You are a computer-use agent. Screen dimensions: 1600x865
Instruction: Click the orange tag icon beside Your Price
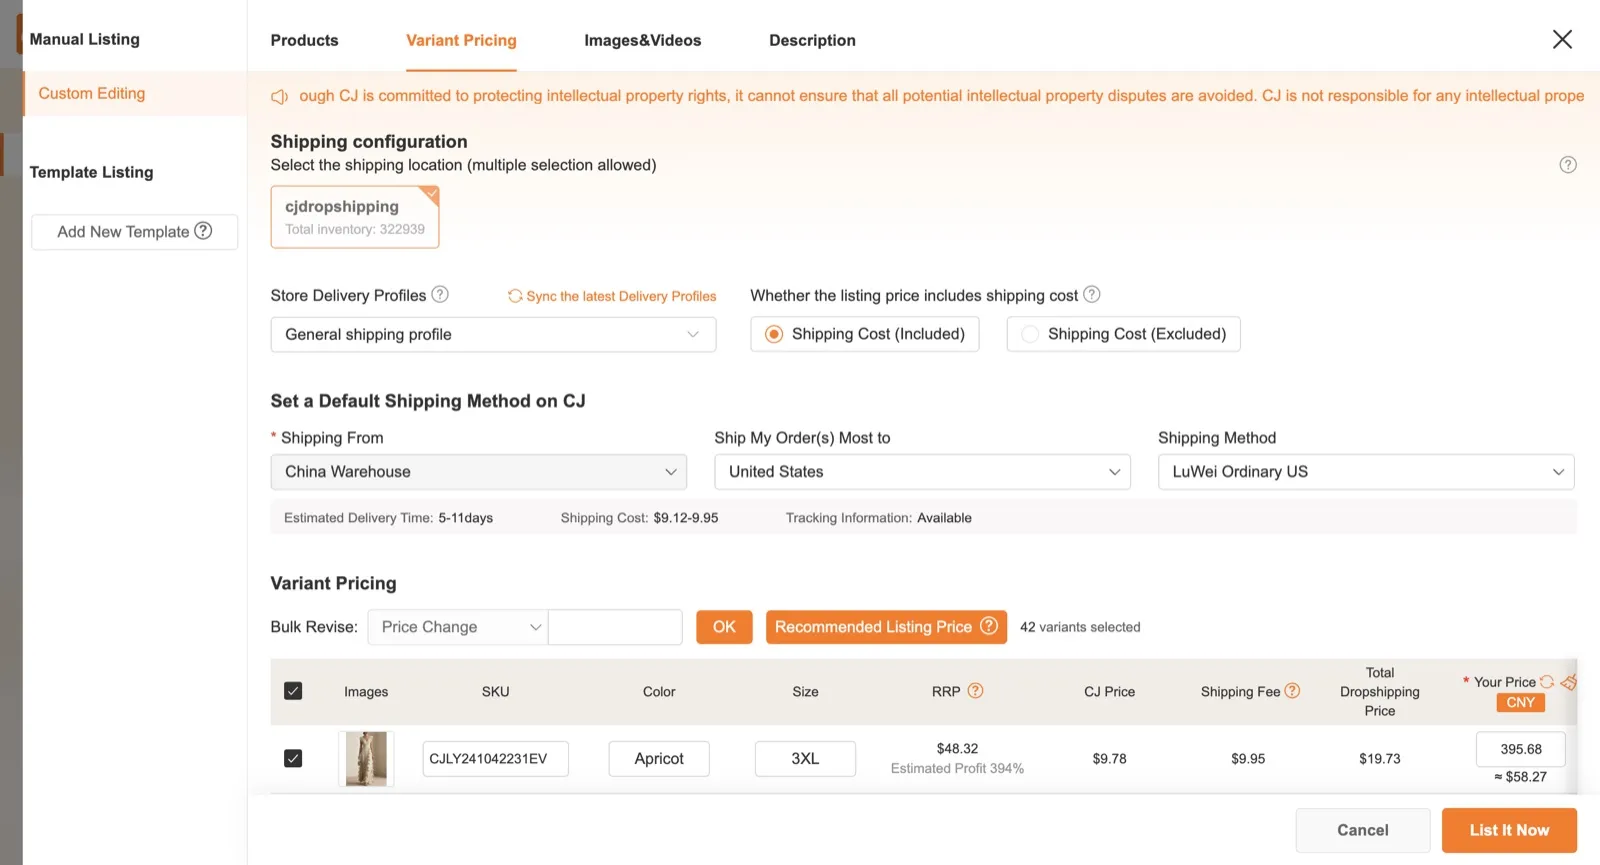pos(1569,682)
